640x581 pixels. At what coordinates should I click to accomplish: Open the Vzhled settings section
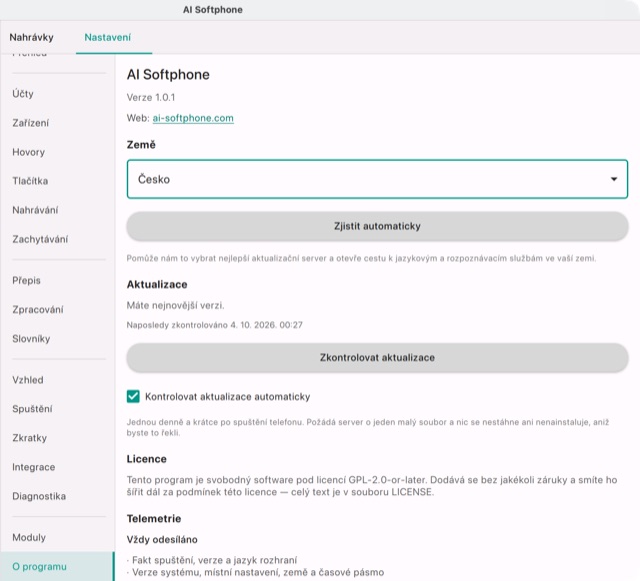[27, 380]
